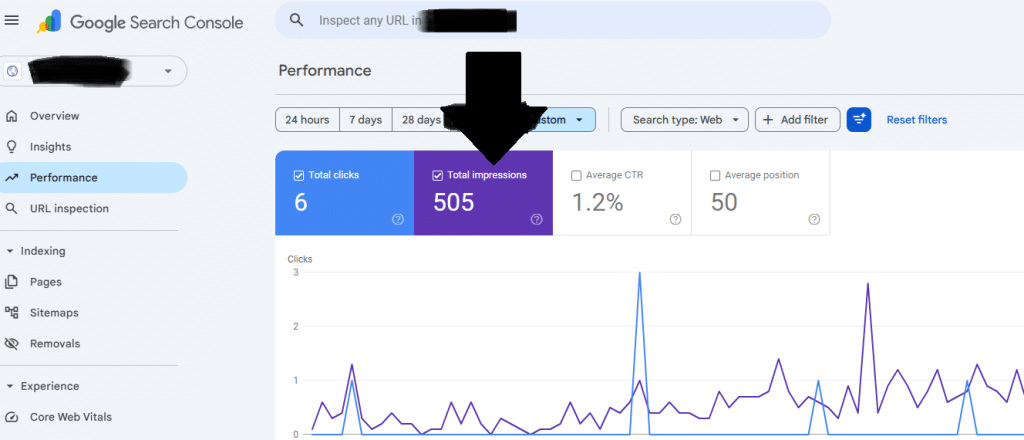This screenshot has height=440, width=1024.
Task: Toggle the Total impressions checkbox
Action: (438, 175)
